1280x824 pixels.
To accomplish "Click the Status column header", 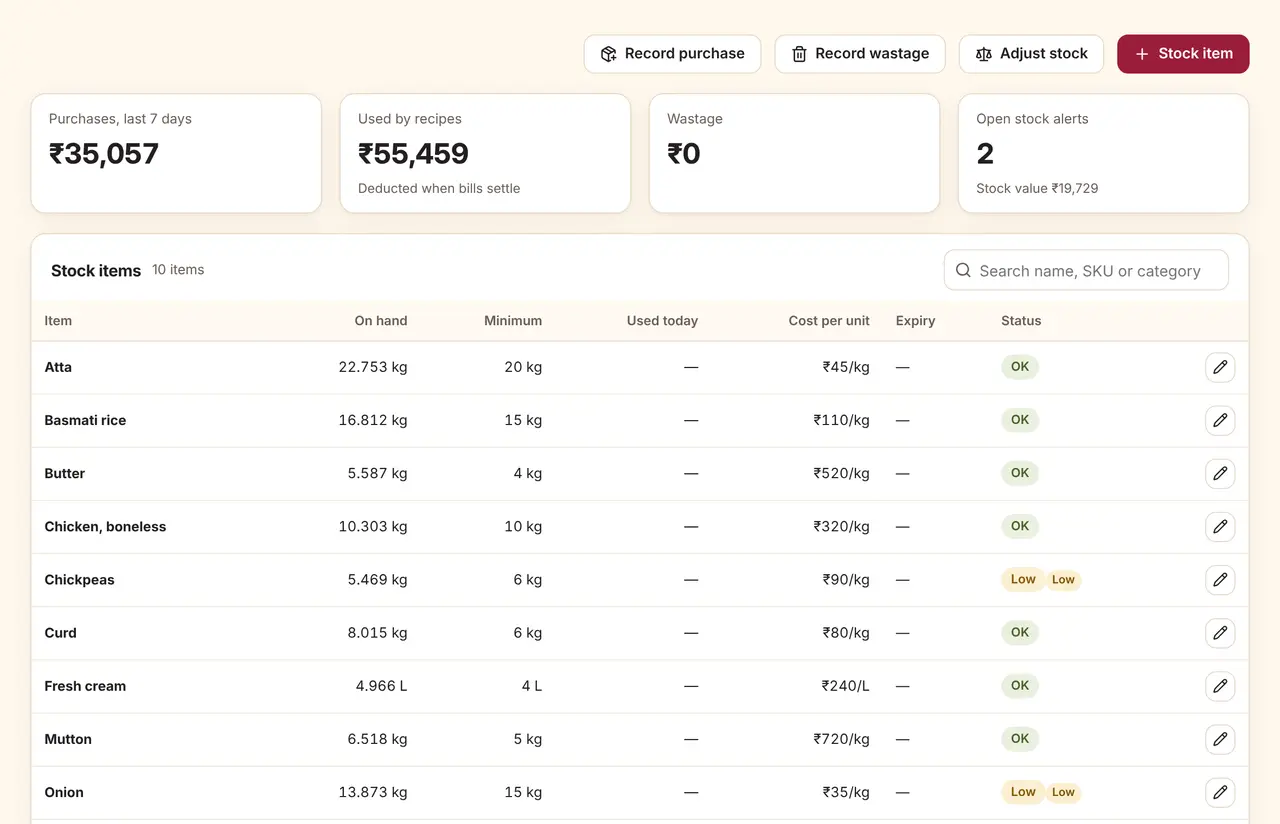I will tap(1021, 321).
